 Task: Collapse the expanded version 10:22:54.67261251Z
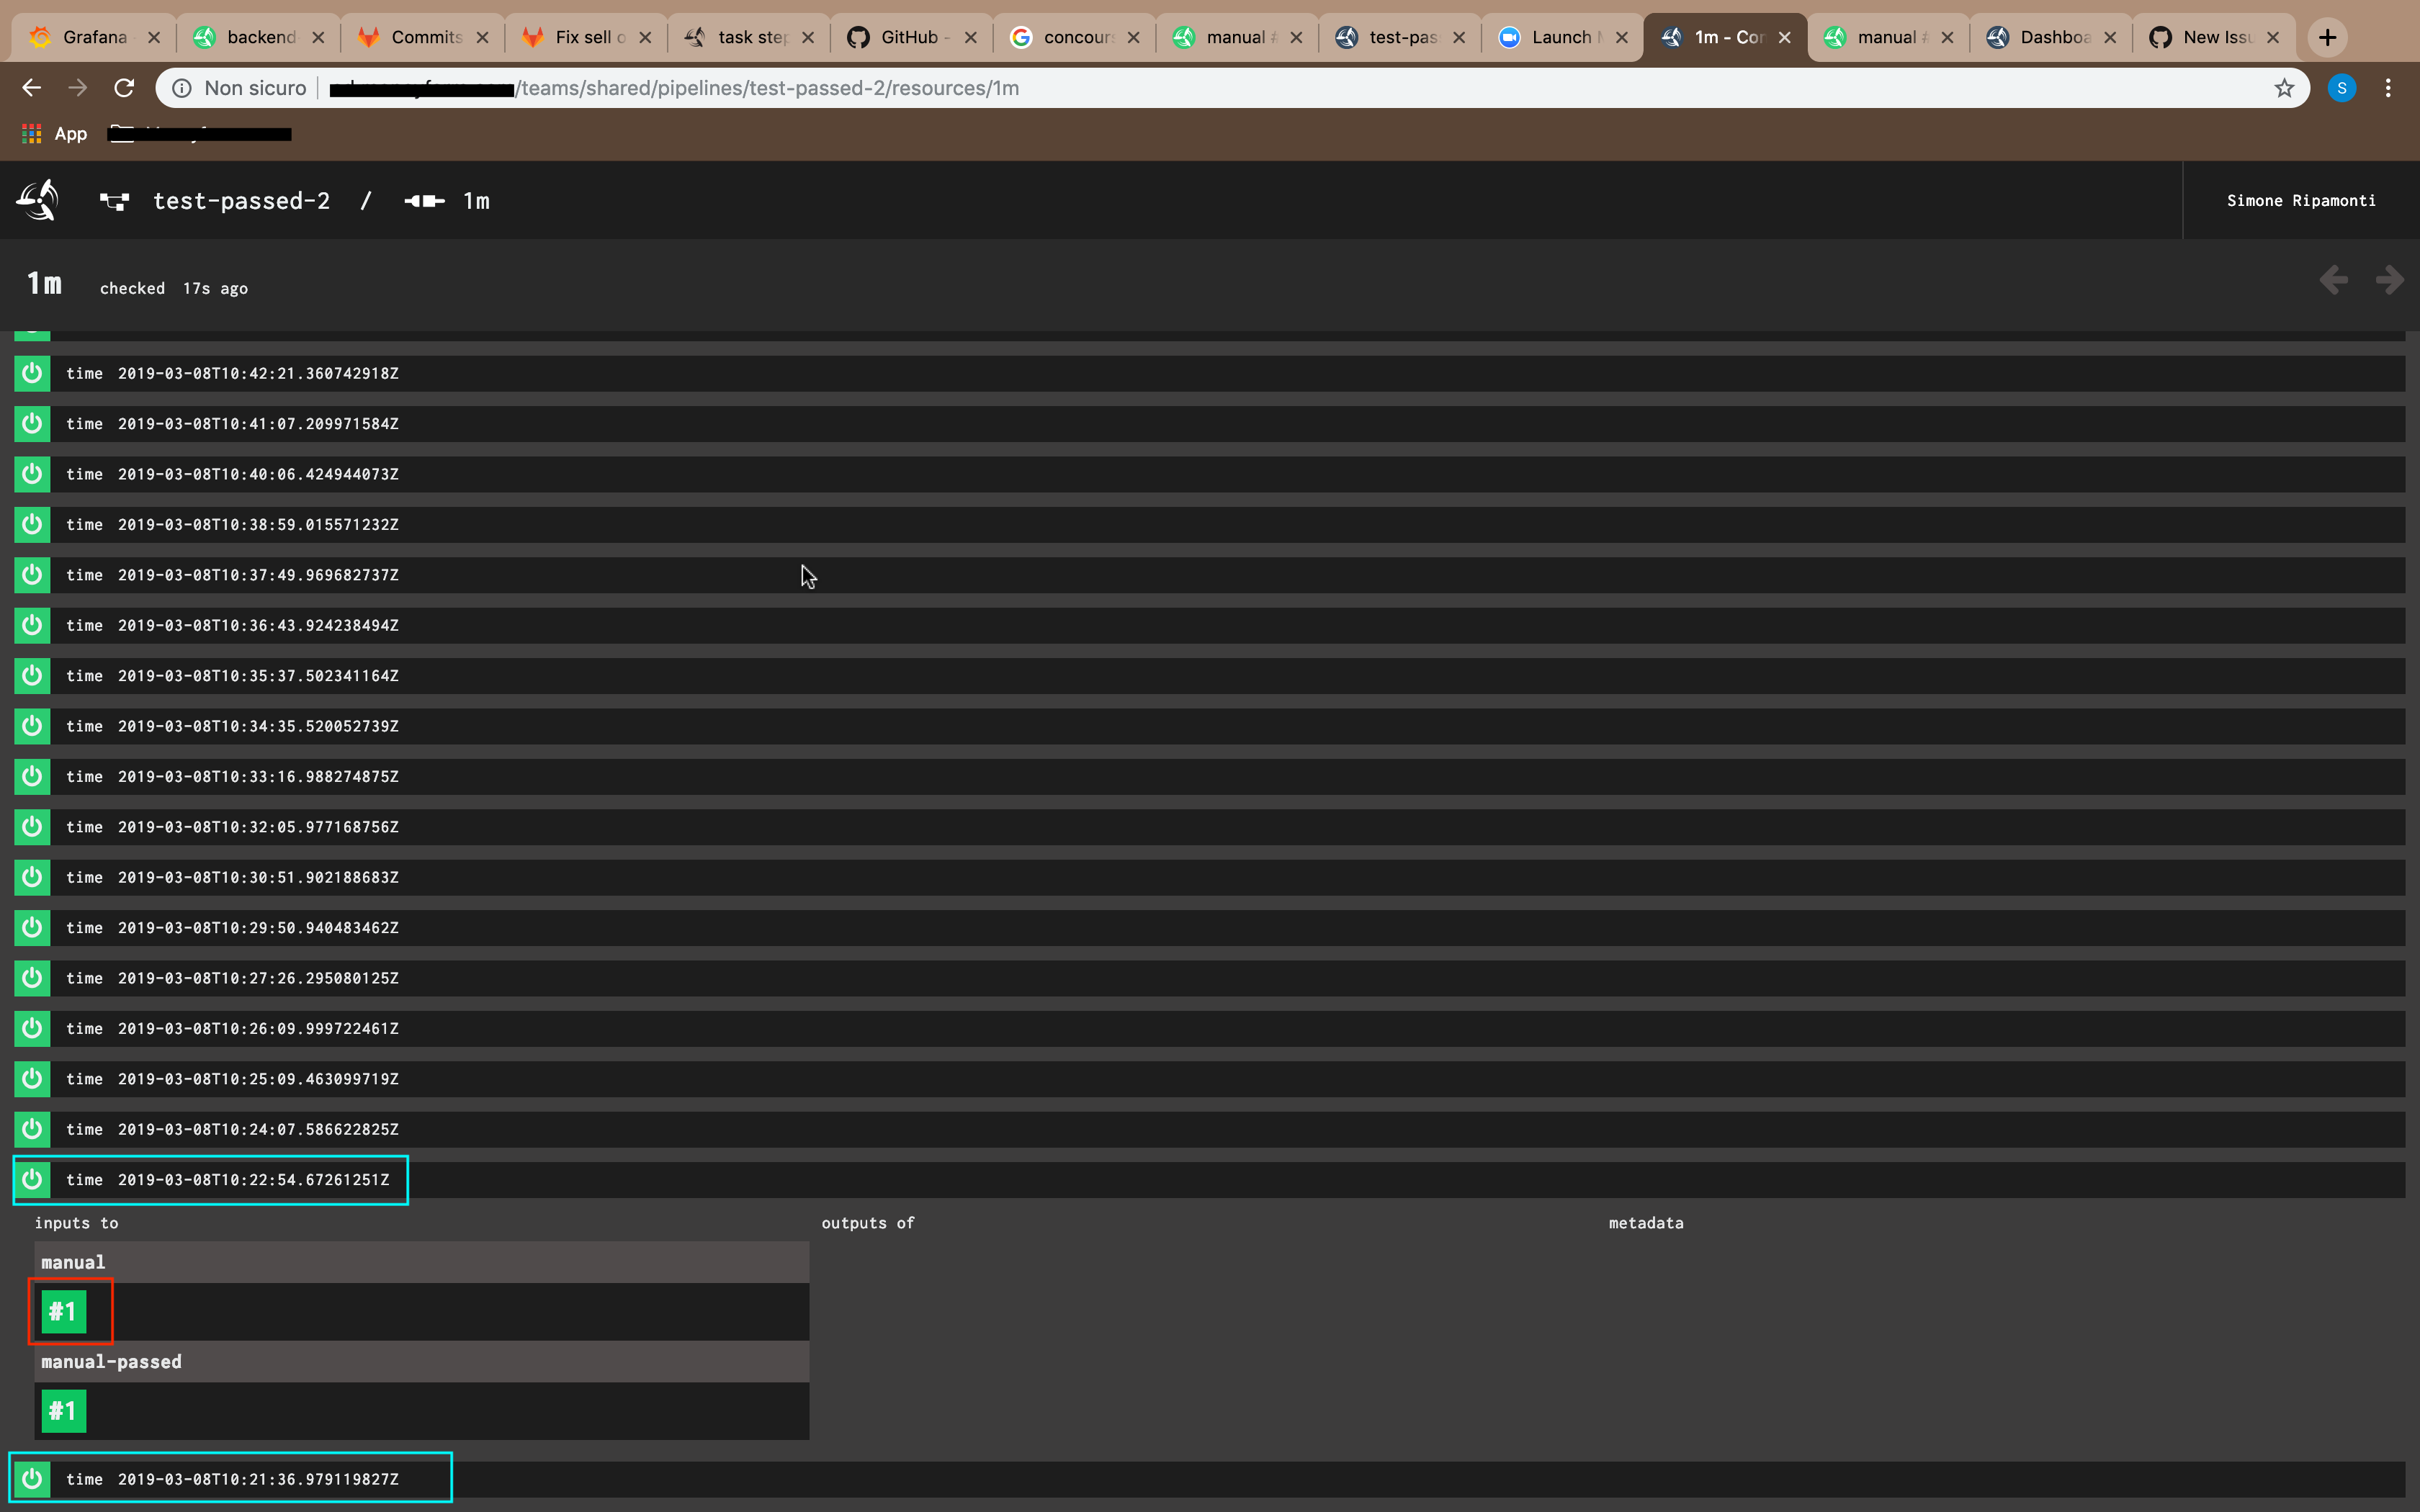tap(253, 1180)
